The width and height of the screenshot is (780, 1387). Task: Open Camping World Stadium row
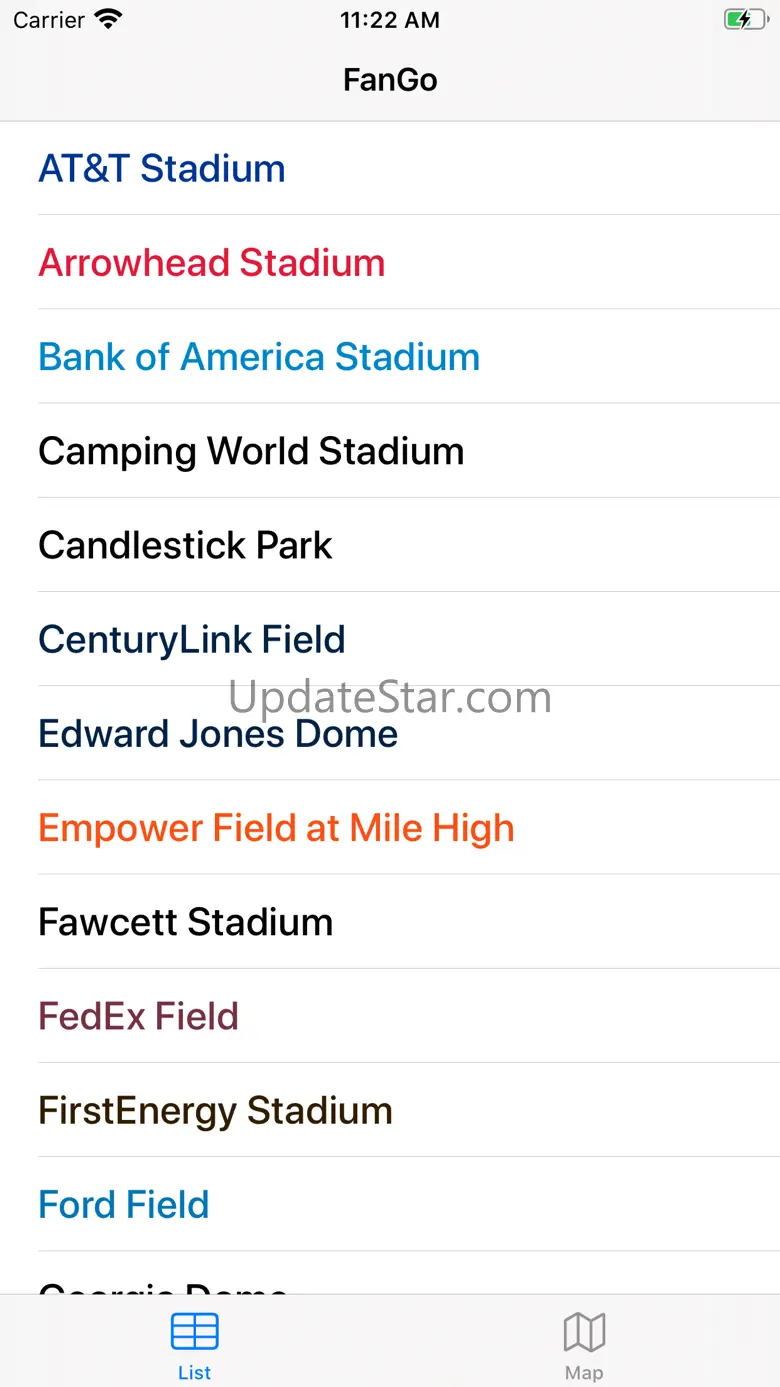(390, 450)
